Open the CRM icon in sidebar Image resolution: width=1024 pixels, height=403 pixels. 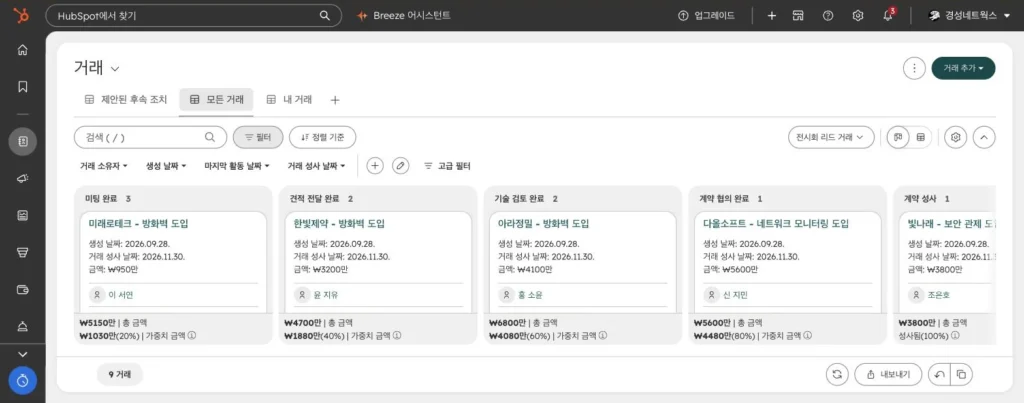[x=22, y=141]
